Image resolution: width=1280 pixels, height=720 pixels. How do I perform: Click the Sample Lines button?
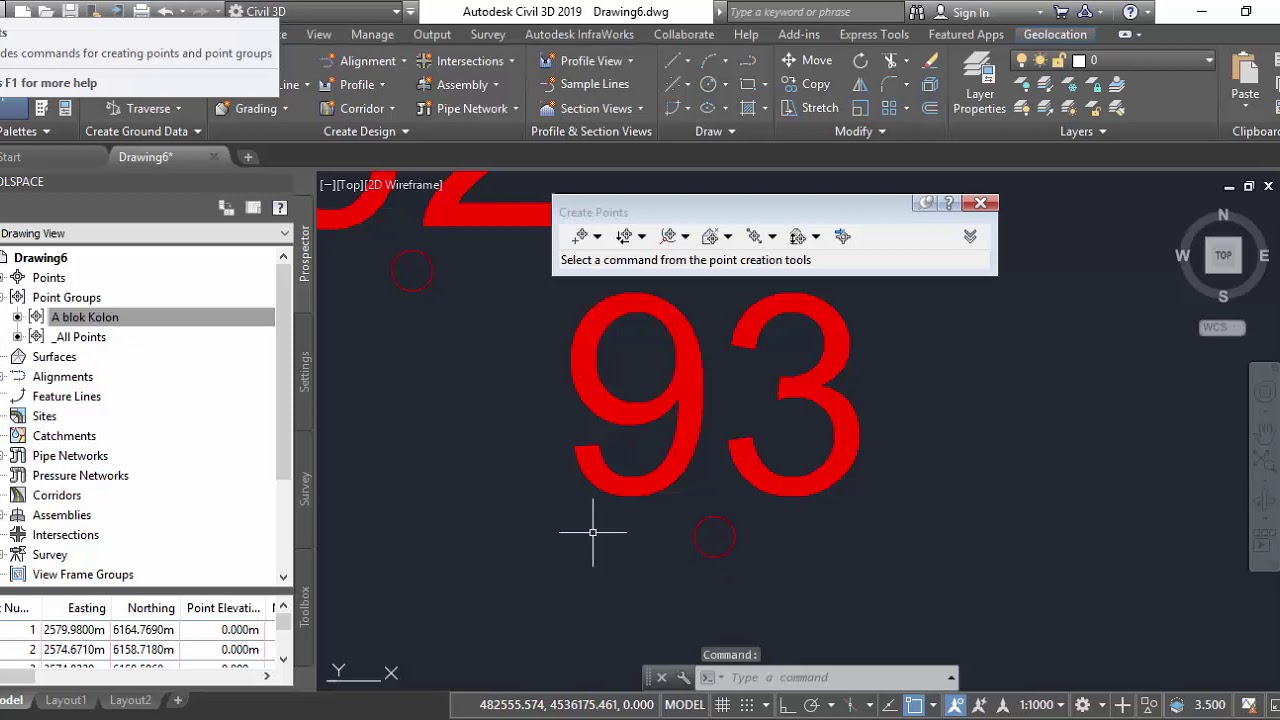click(x=584, y=84)
